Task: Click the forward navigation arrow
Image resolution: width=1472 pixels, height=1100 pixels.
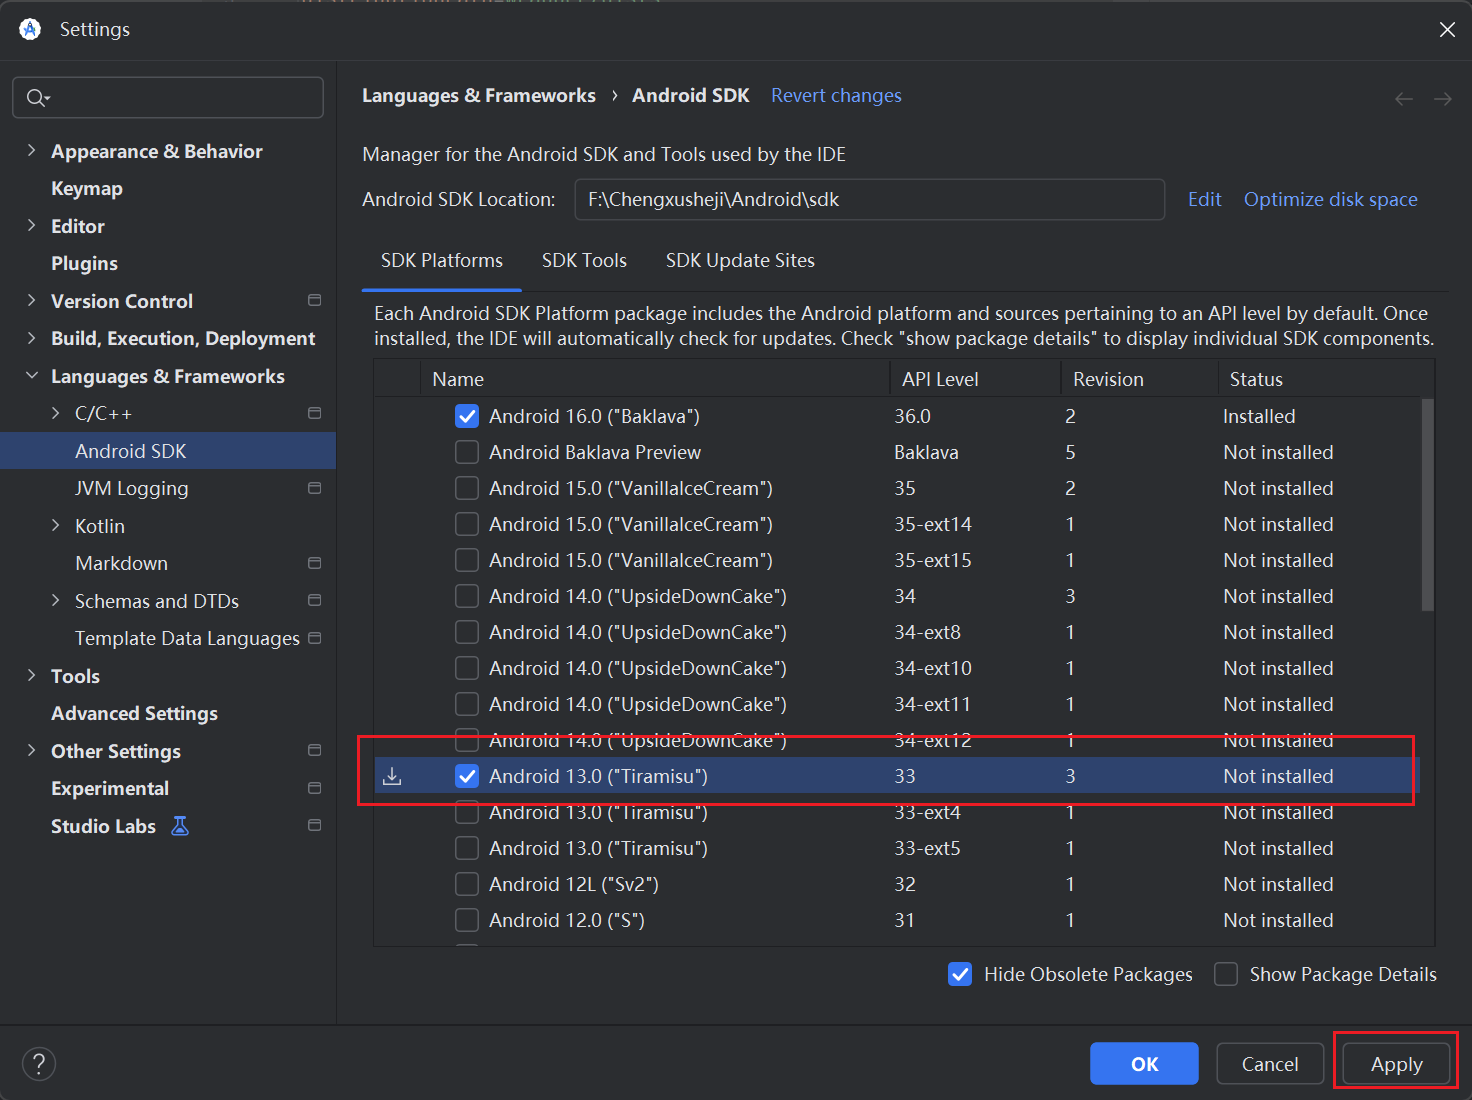Action: 1443,98
